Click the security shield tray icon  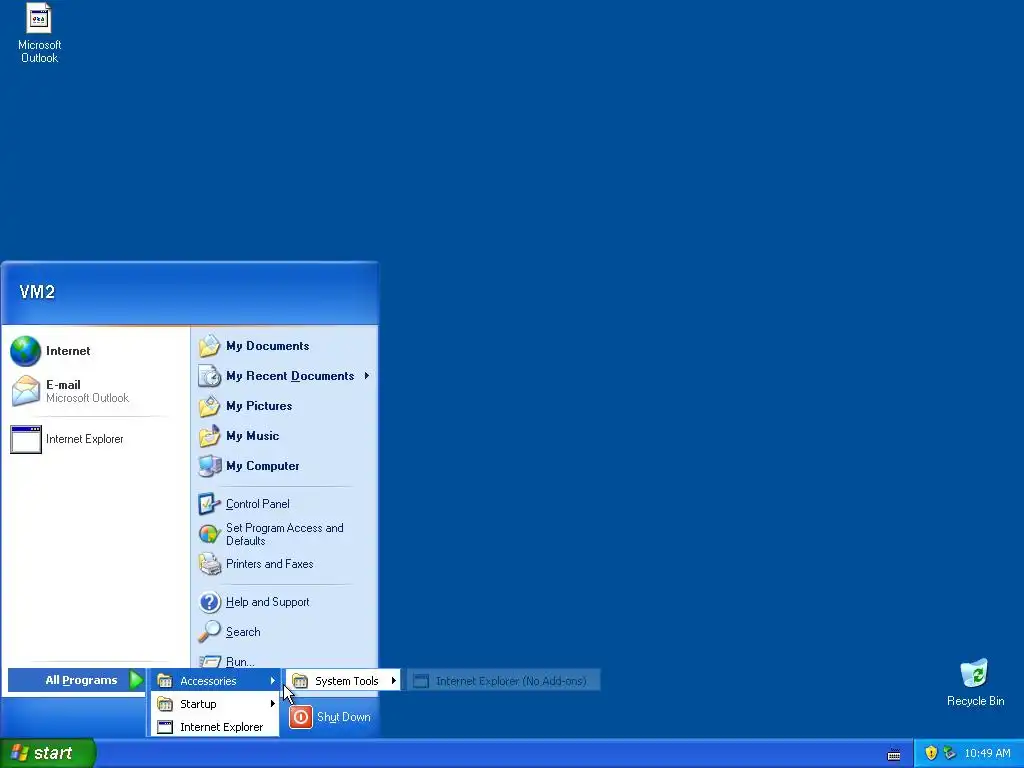931,753
